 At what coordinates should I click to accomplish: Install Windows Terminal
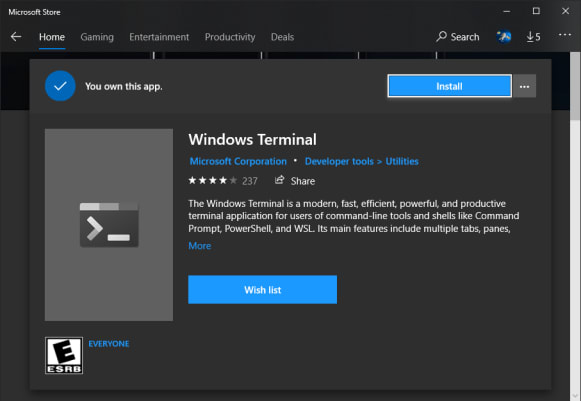pos(449,86)
